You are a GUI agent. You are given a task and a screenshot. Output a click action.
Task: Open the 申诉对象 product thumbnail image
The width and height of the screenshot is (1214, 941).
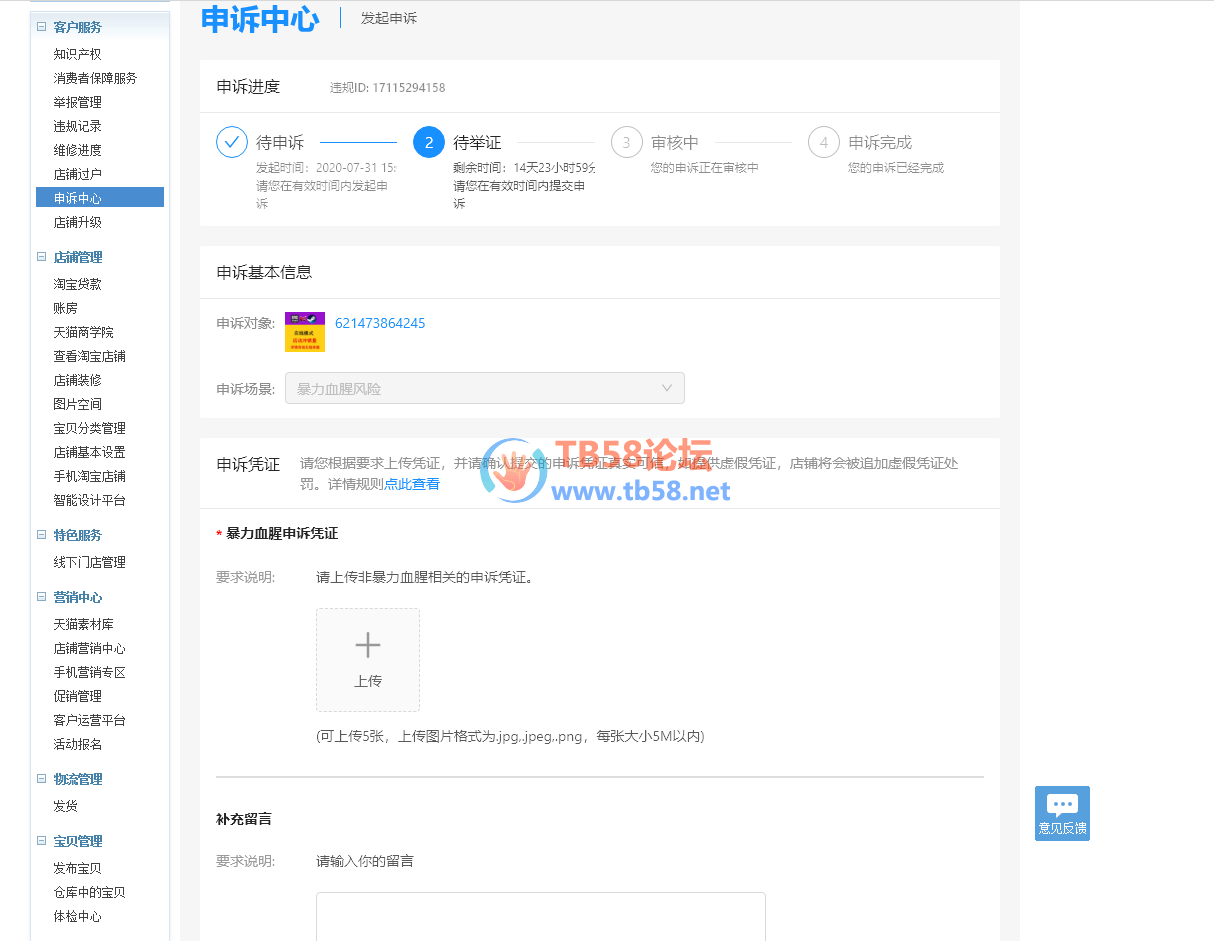305,331
